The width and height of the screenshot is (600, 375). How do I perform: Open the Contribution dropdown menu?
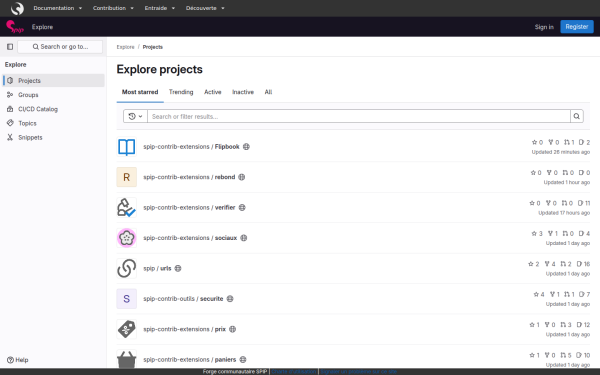113,8
